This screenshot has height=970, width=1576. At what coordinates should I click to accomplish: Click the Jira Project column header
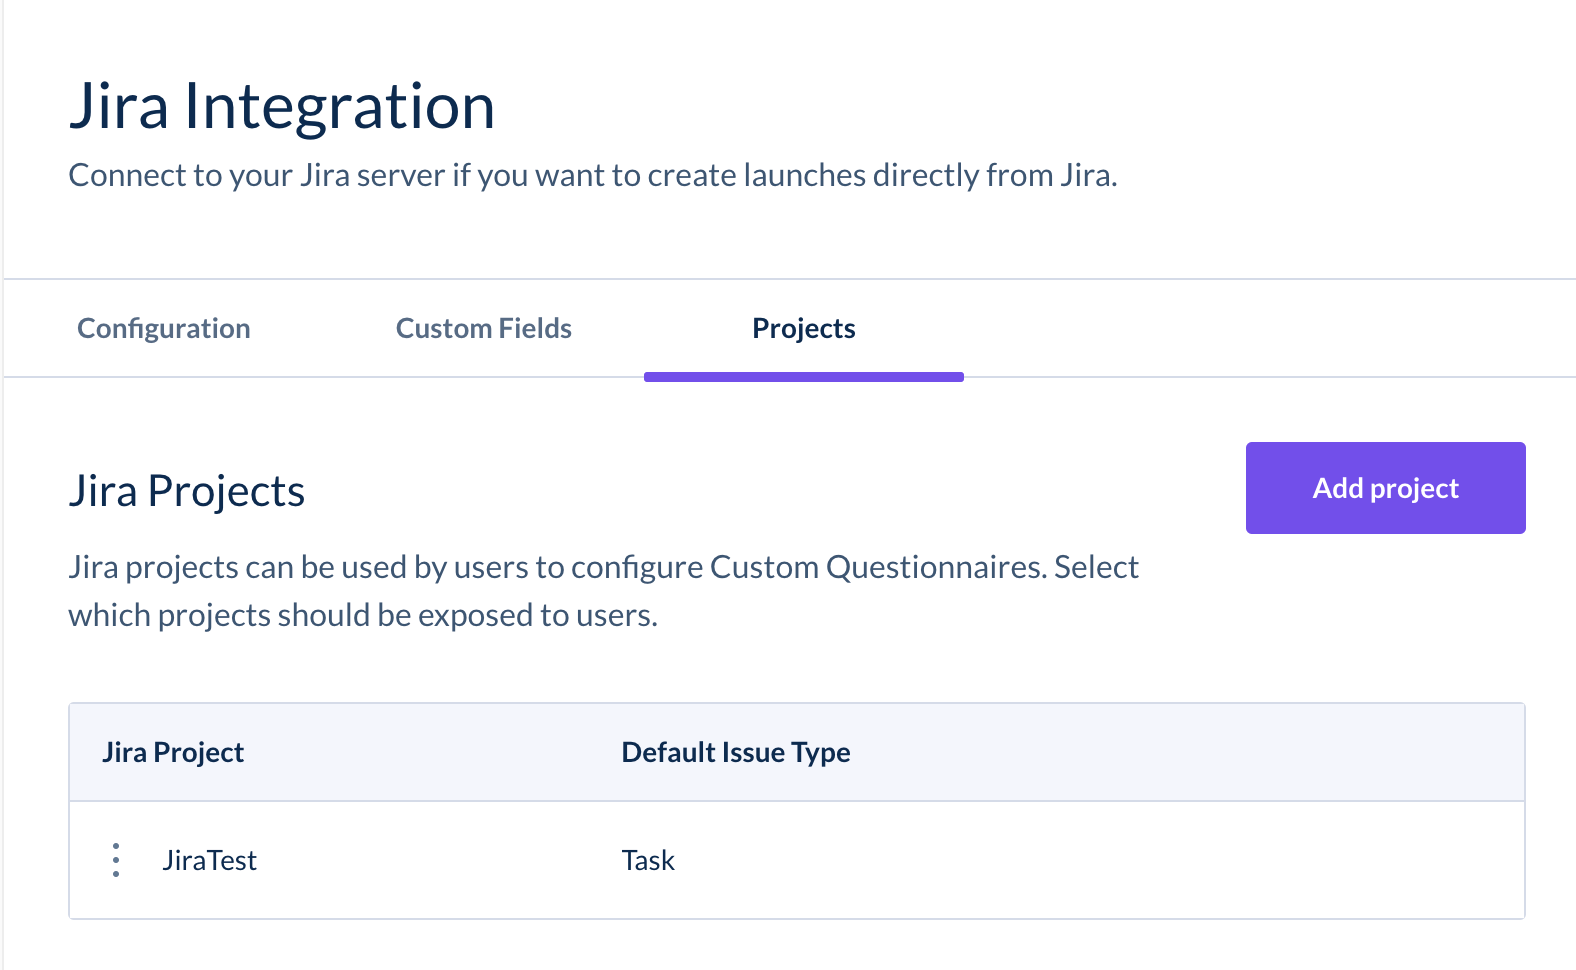pos(173,753)
